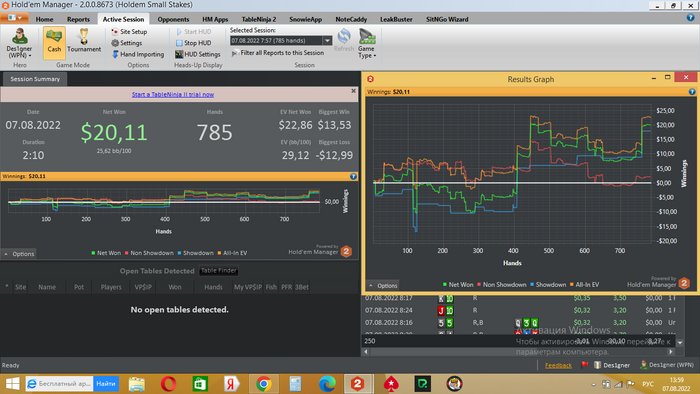
Task: Click the ribbon help icon
Action: (x=691, y=17)
